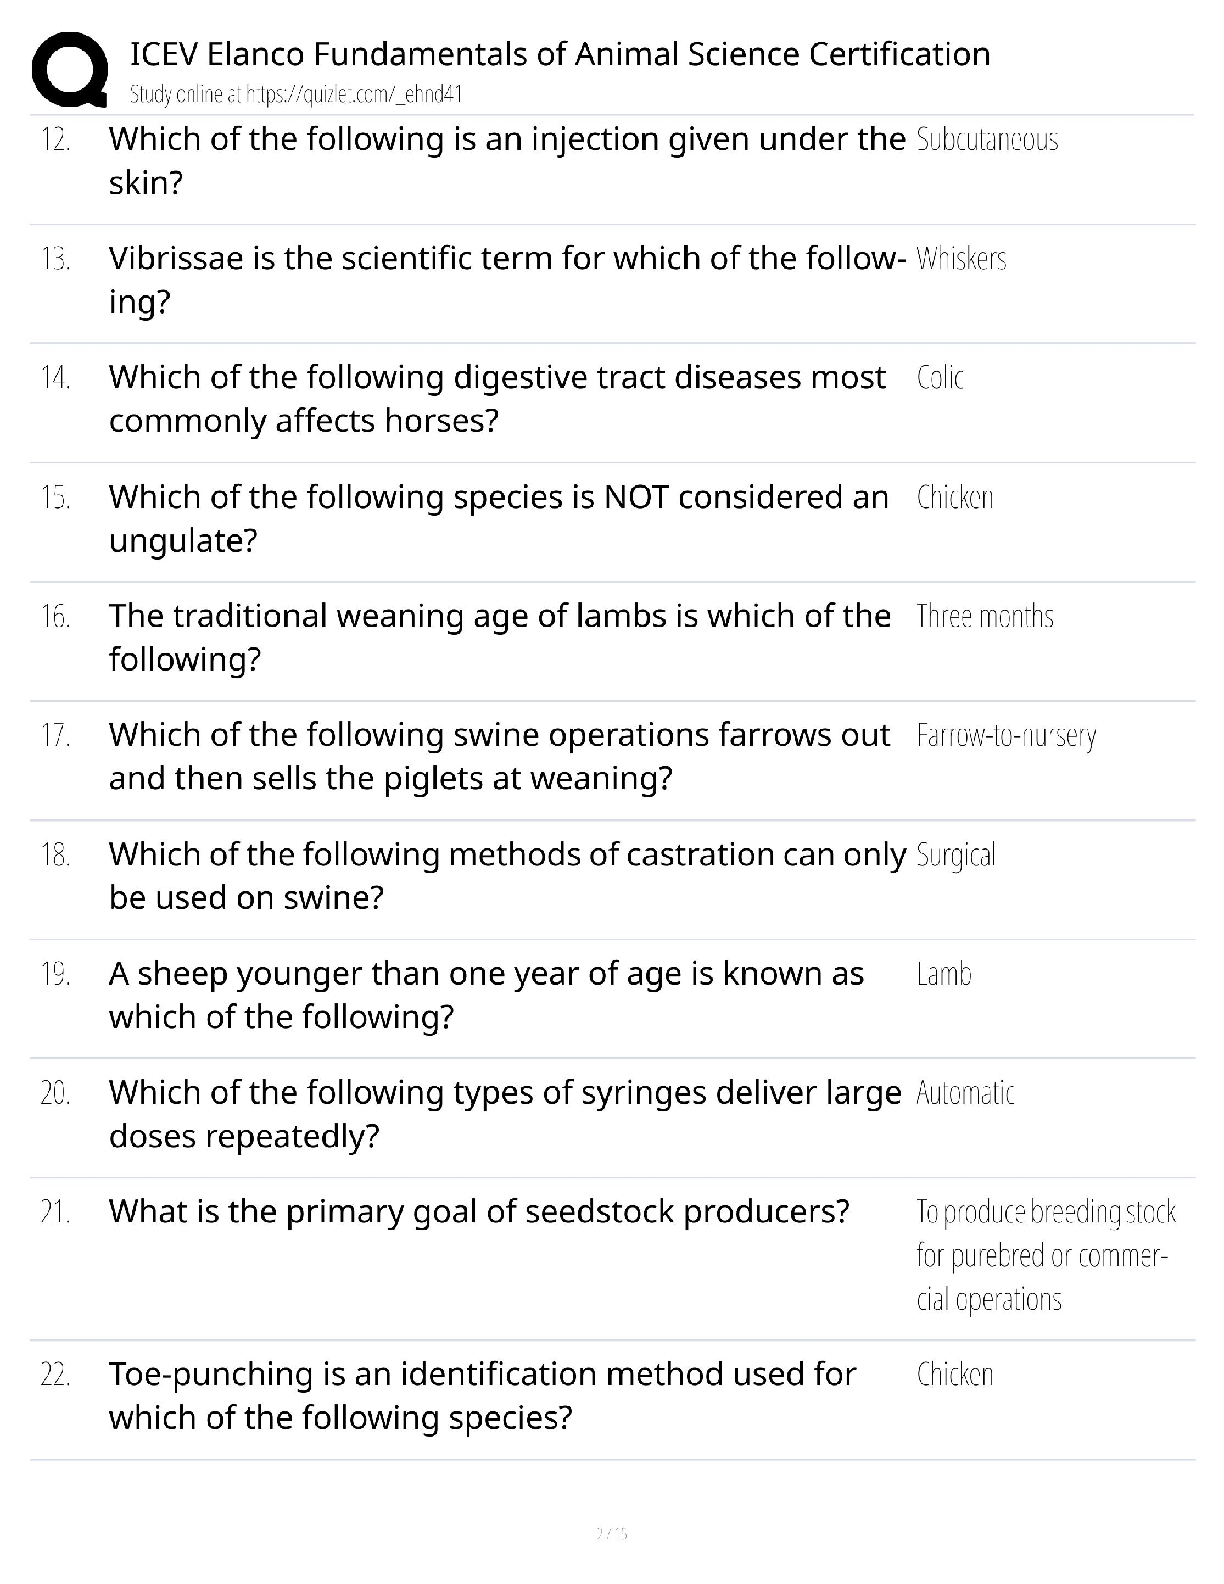This screenshot has height=1584, width=1224.
Task: Click the answer 'Surgical'
Action: tap(956, 856)
